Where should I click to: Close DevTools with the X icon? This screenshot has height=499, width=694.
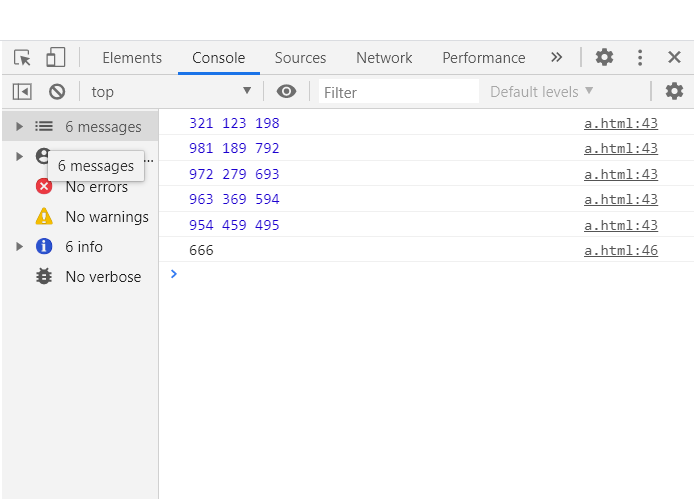tap(674, 57)
